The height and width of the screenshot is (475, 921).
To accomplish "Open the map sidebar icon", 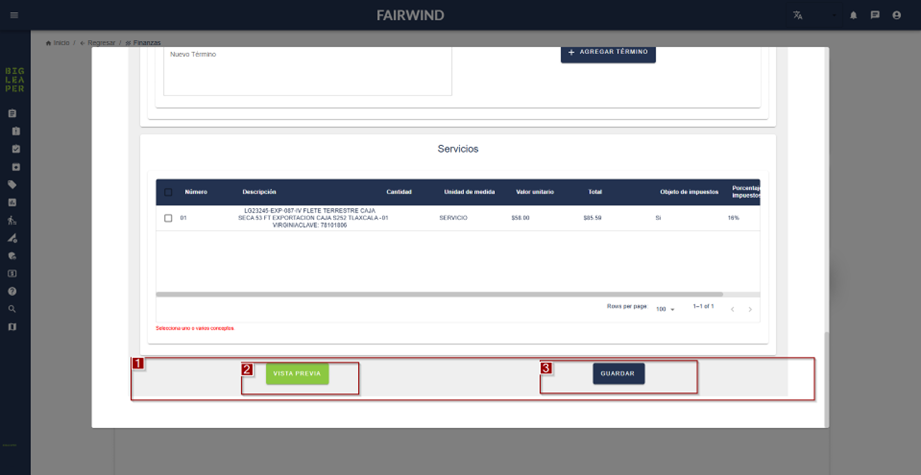I will pyautogui.click(x=12, y=326).
